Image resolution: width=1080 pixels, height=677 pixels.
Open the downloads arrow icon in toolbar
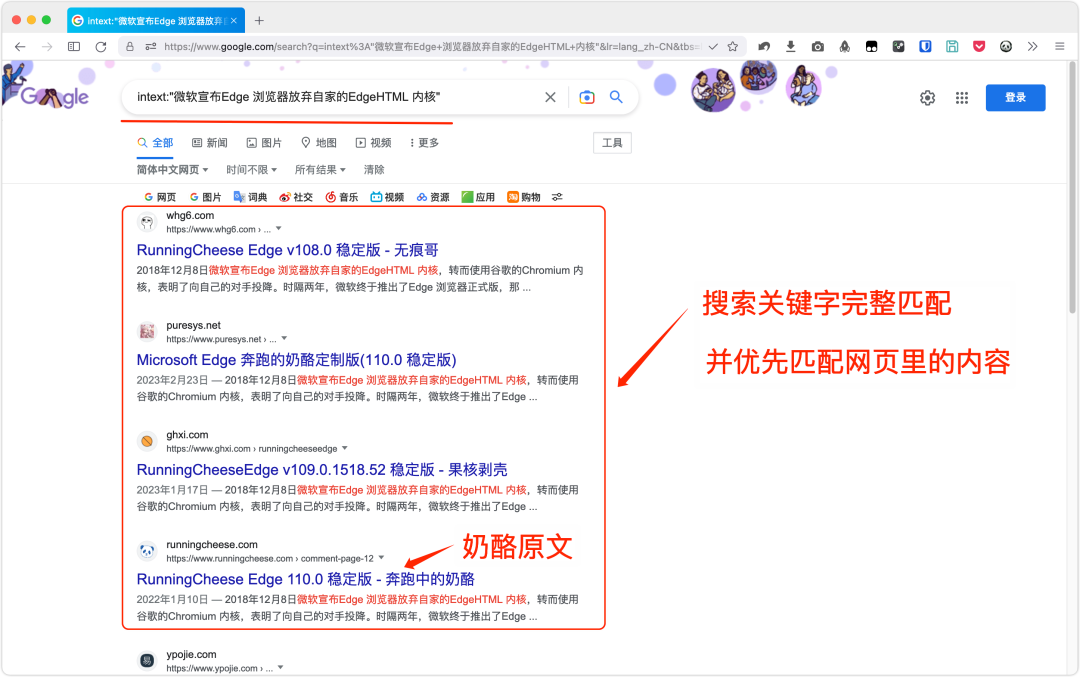(x=791, y=47)
